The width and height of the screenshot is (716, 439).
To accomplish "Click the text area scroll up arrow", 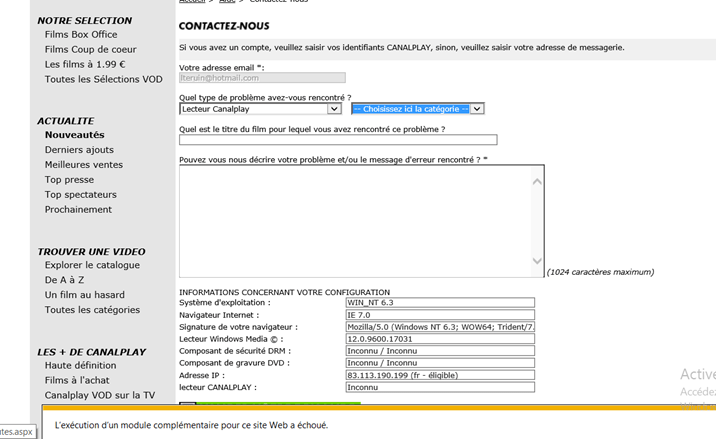I will coord(537,182).
